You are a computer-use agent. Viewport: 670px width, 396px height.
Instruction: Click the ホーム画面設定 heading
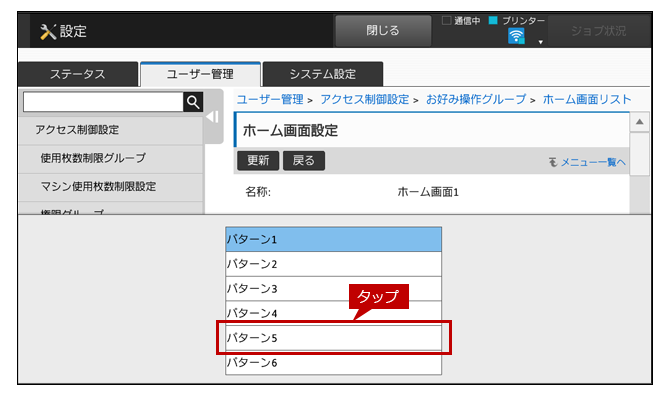pos(291,131)
